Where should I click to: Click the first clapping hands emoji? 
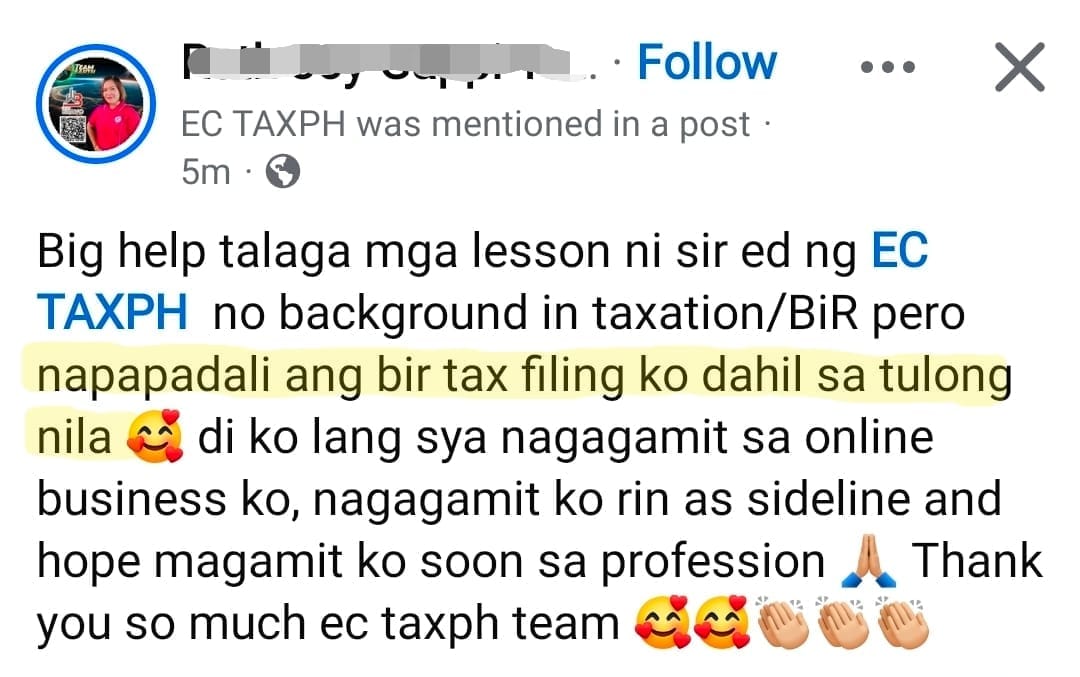(784, 622)
